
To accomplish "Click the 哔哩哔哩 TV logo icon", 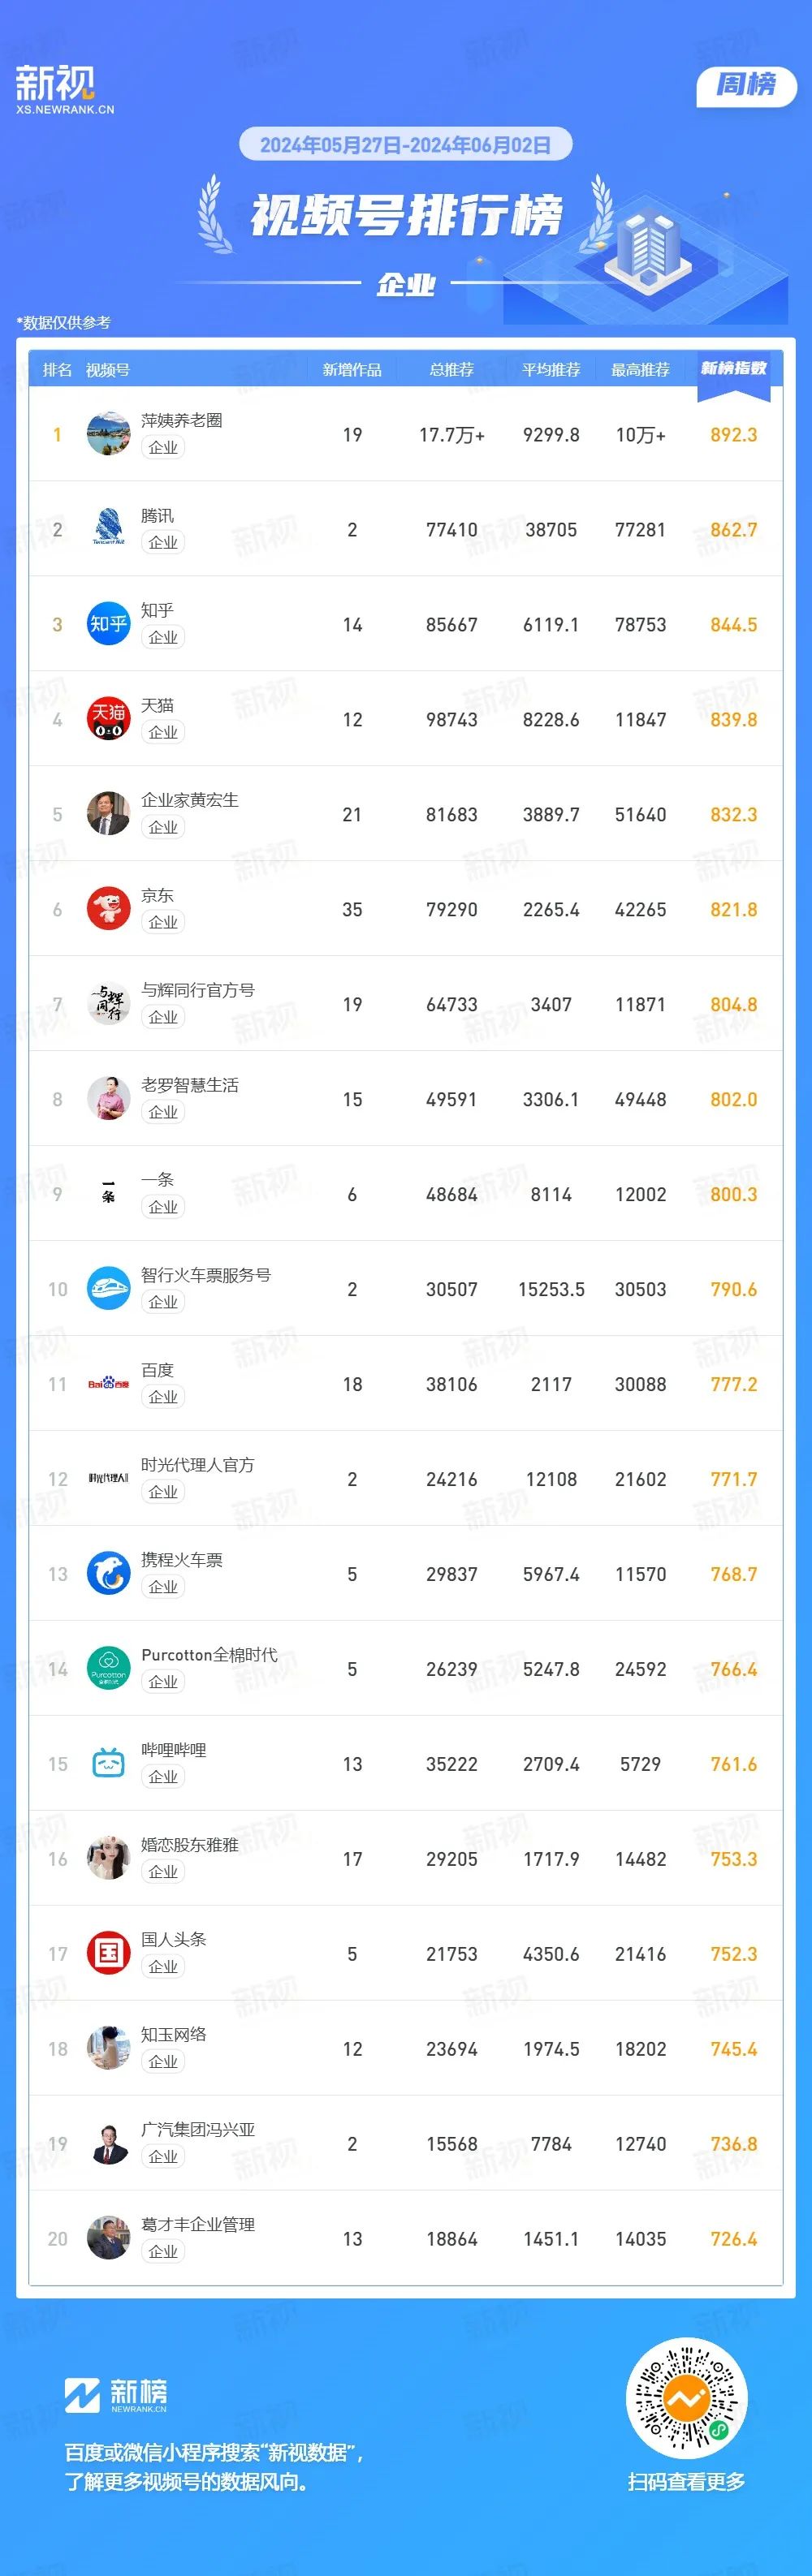I will coord(108,1764).
